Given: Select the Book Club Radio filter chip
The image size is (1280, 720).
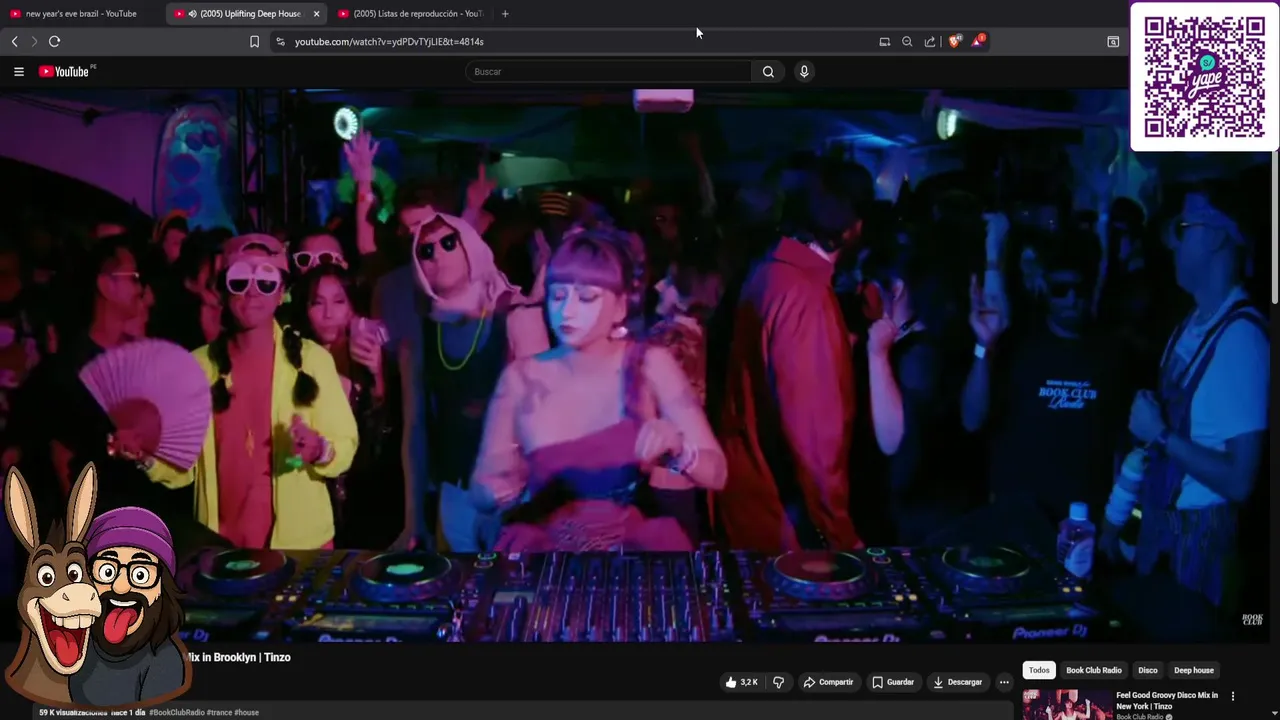Looking at the screenshot, I should tap(1093, 670).
